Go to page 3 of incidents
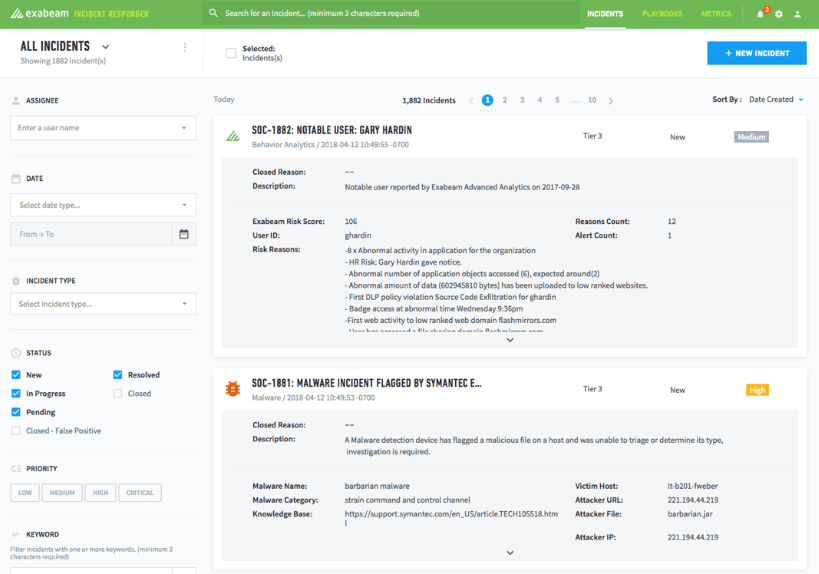The image size is (819, 574). point(522,100)
